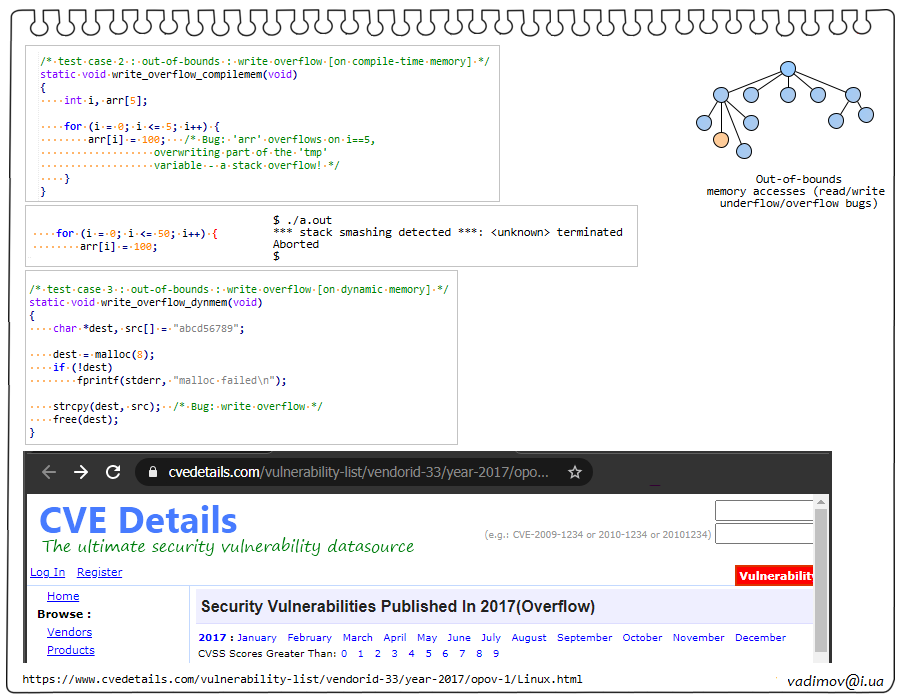Click the padlock site security icon
This screenshot has height=700, width=900.
153,472
